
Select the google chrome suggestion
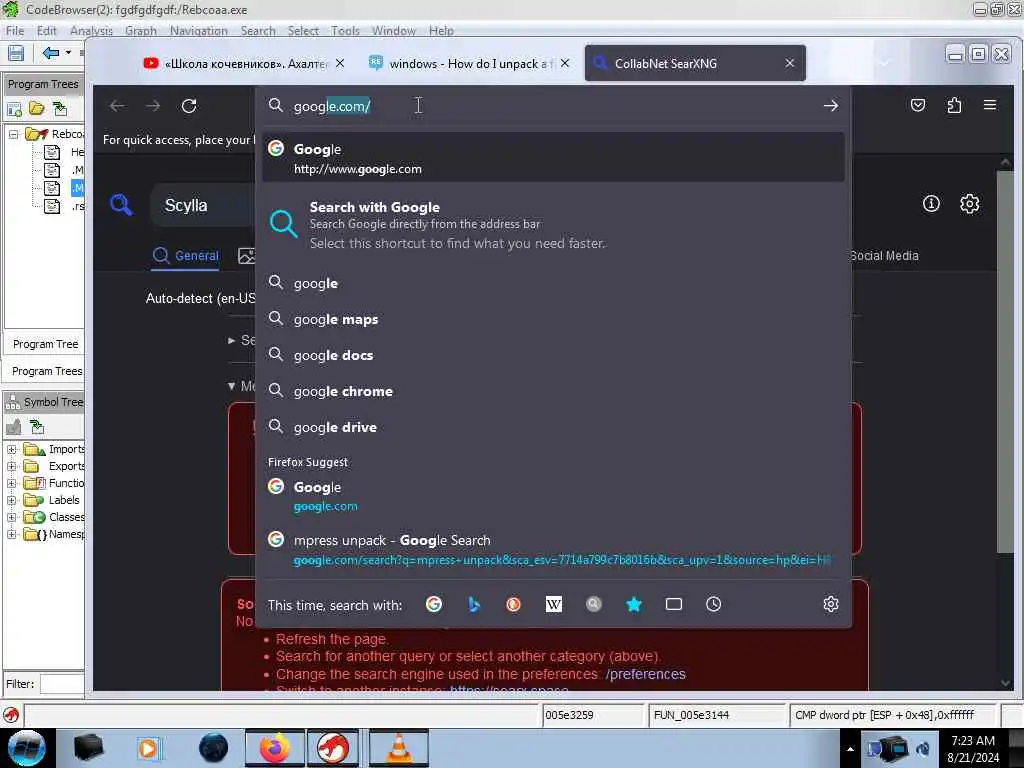tap(553, 391)
